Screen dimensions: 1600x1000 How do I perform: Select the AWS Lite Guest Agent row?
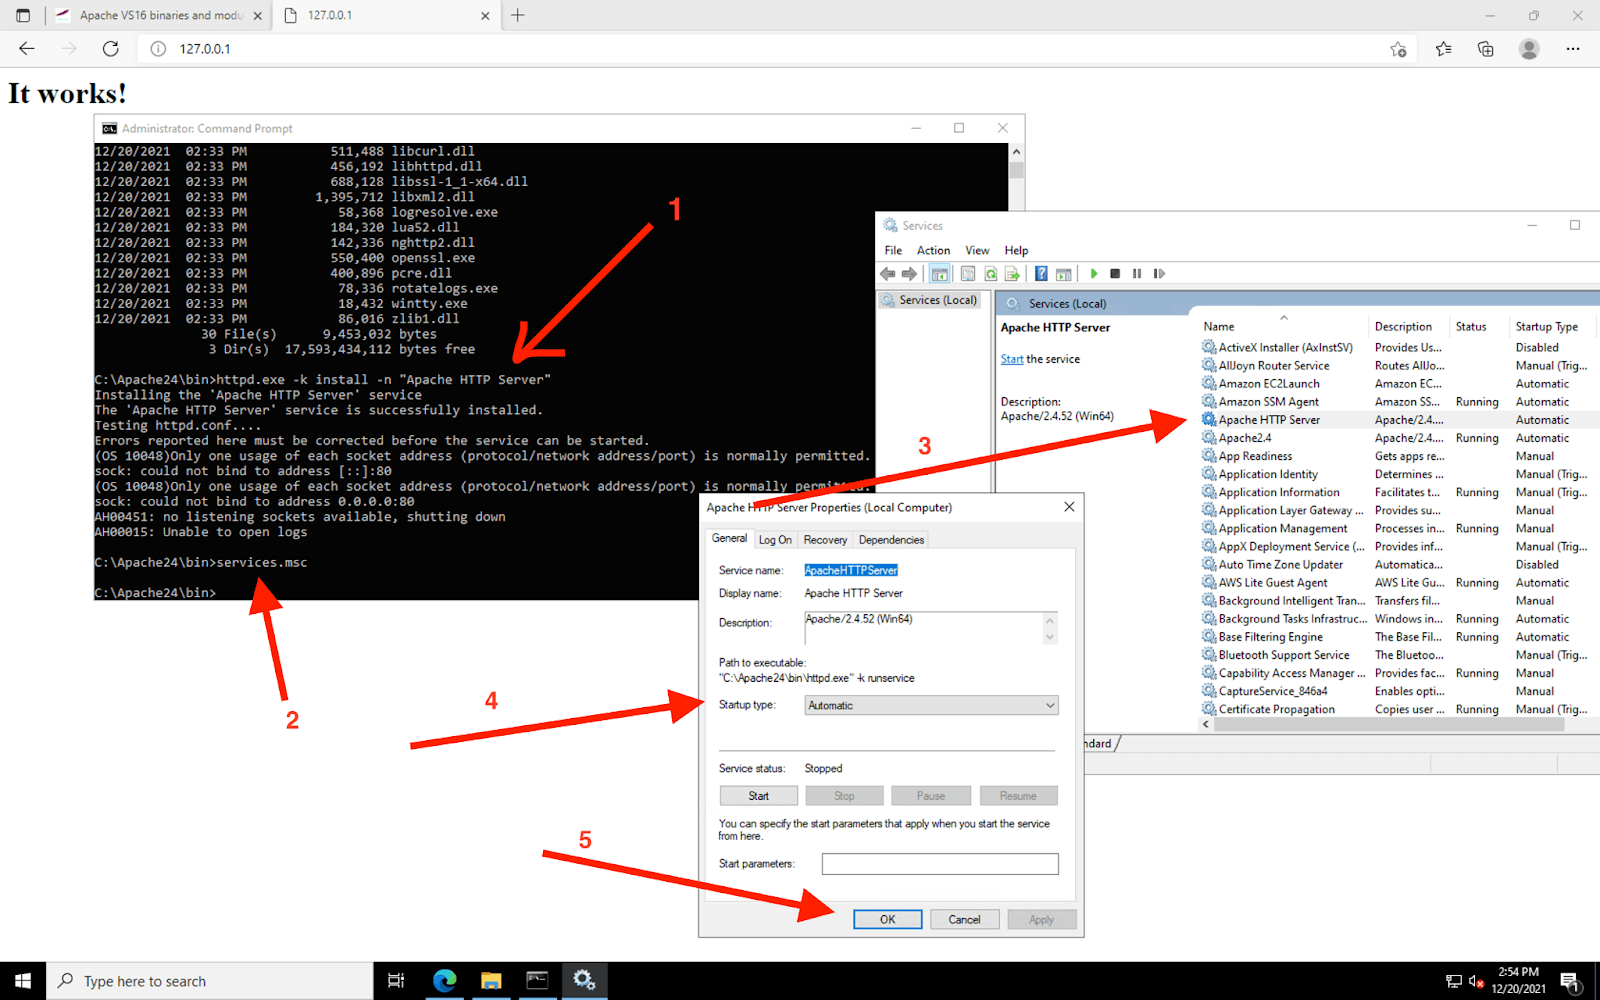pos(1398,583)
